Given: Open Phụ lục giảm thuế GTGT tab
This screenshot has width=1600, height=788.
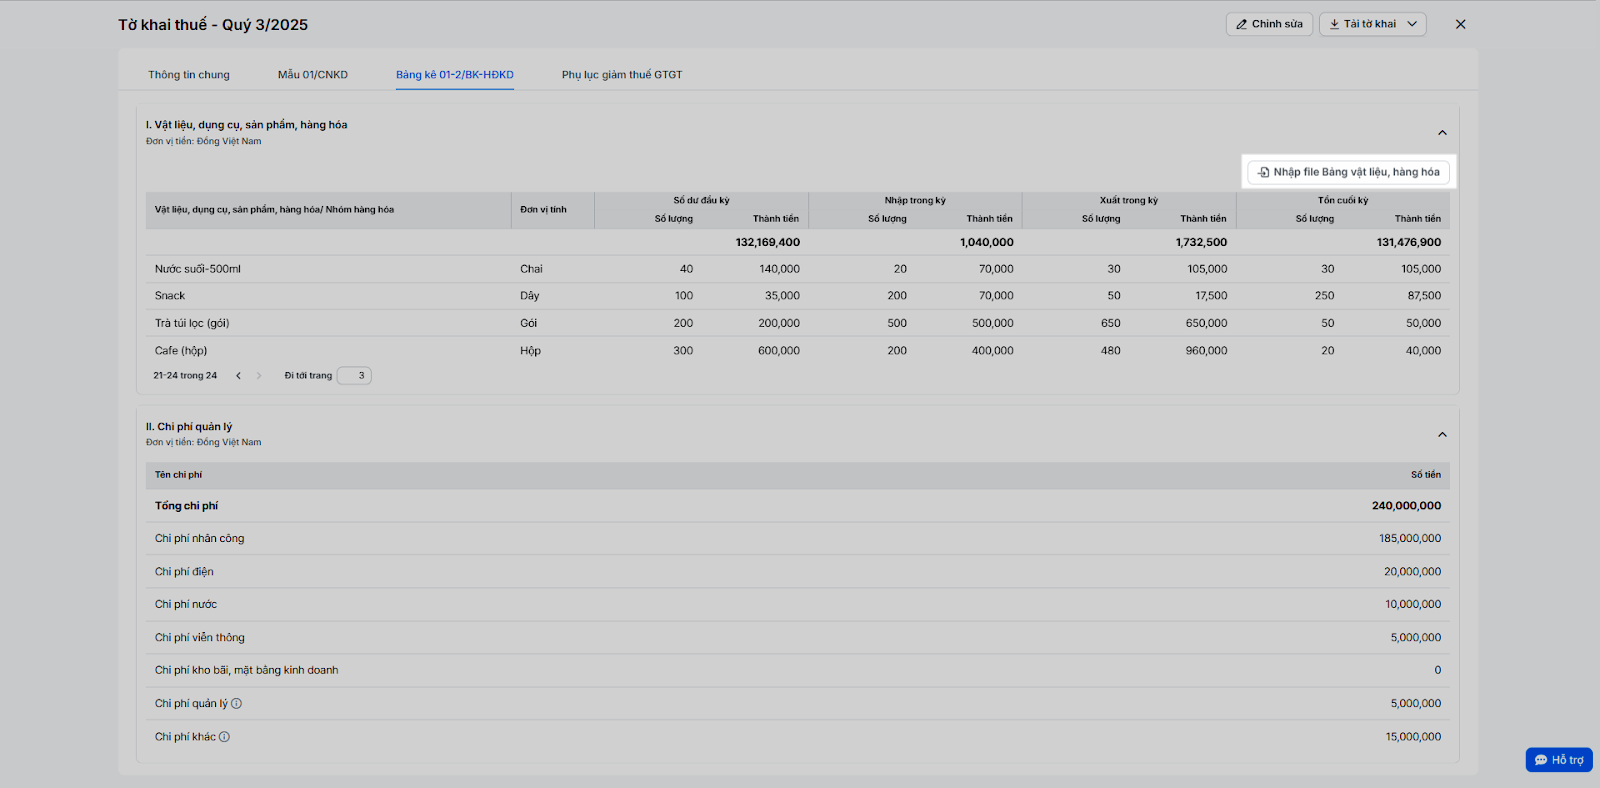Looking at the screenshot, I should pos(622,75).
